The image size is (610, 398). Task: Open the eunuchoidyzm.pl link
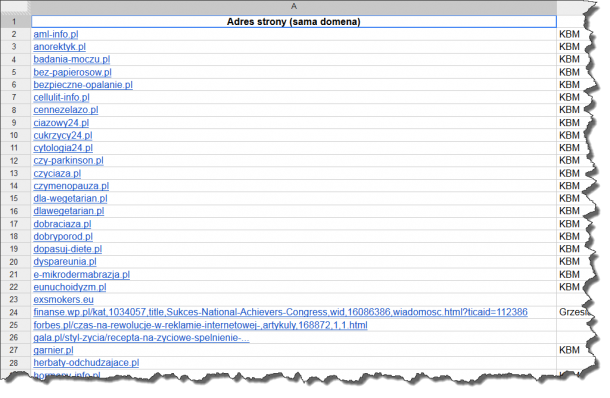click(70, 287)
